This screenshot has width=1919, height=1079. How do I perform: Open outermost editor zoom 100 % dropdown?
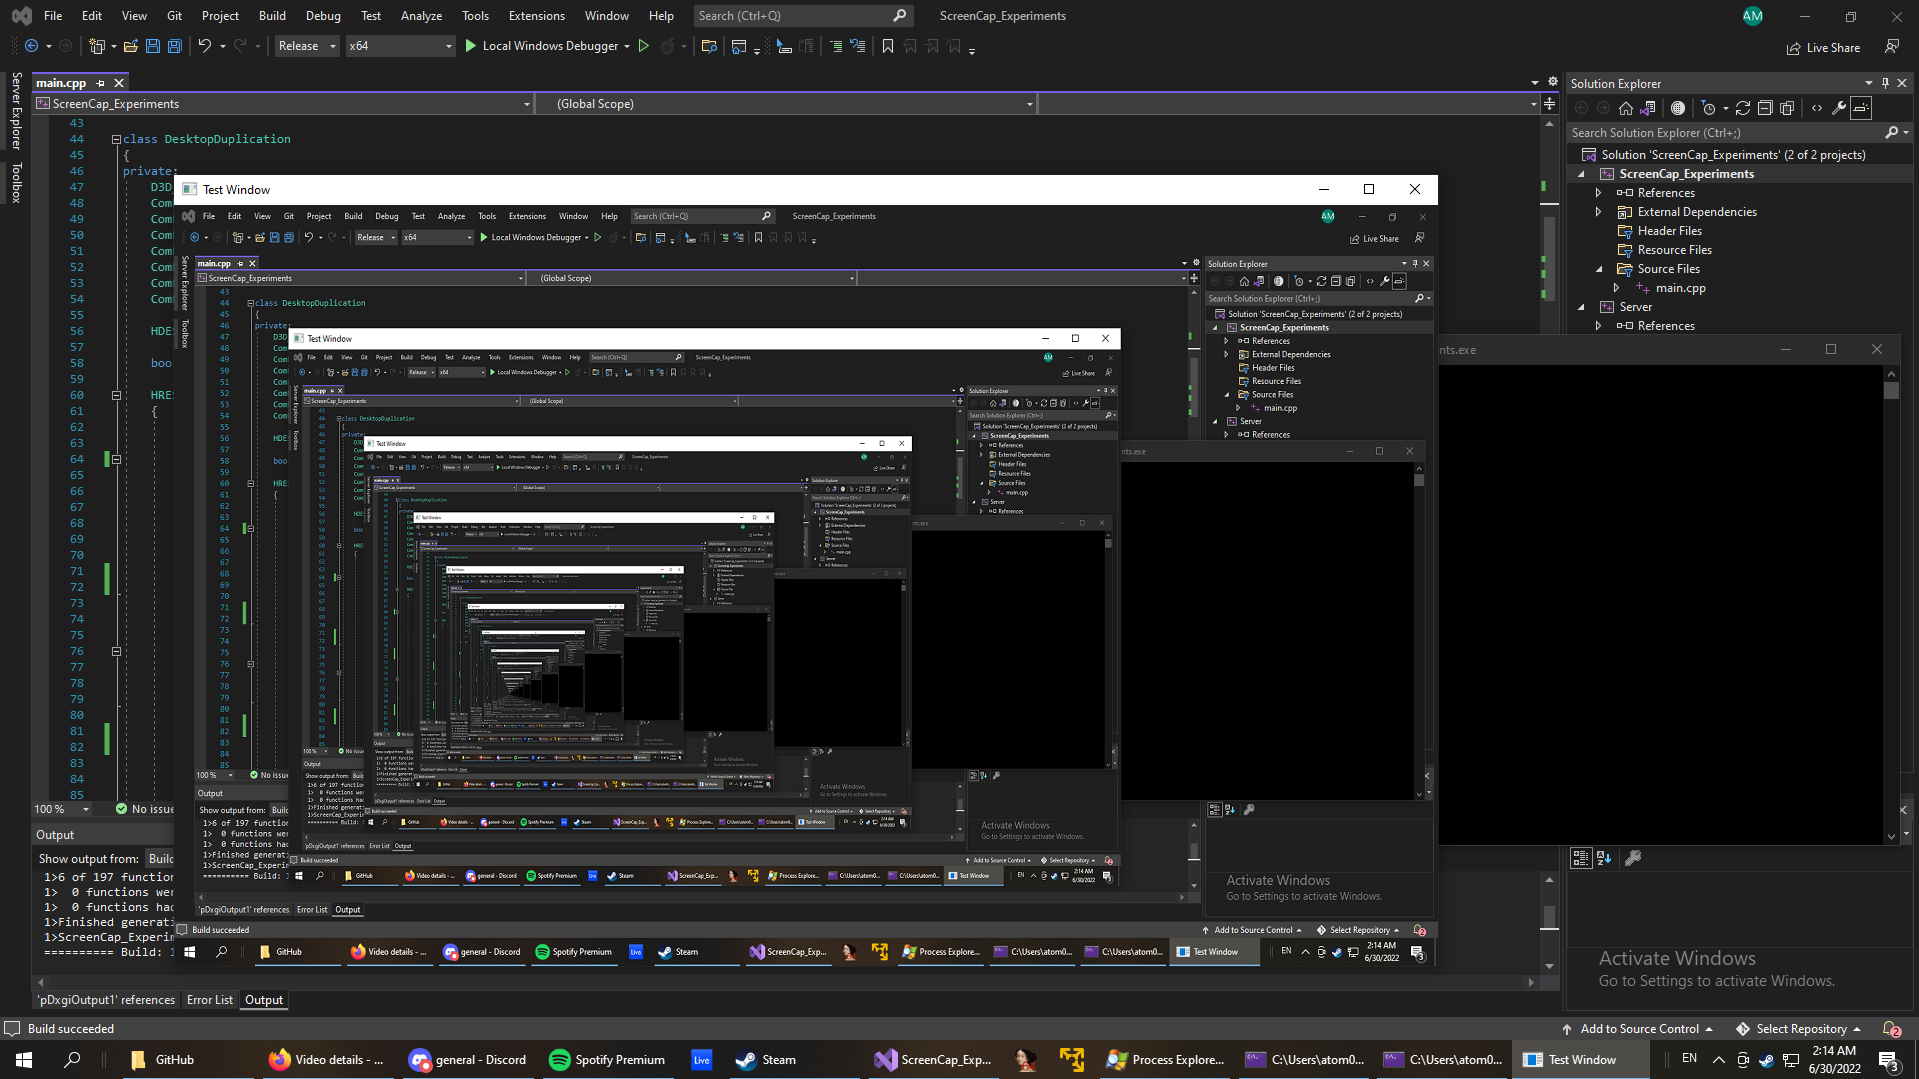click(x=63, y=809)
